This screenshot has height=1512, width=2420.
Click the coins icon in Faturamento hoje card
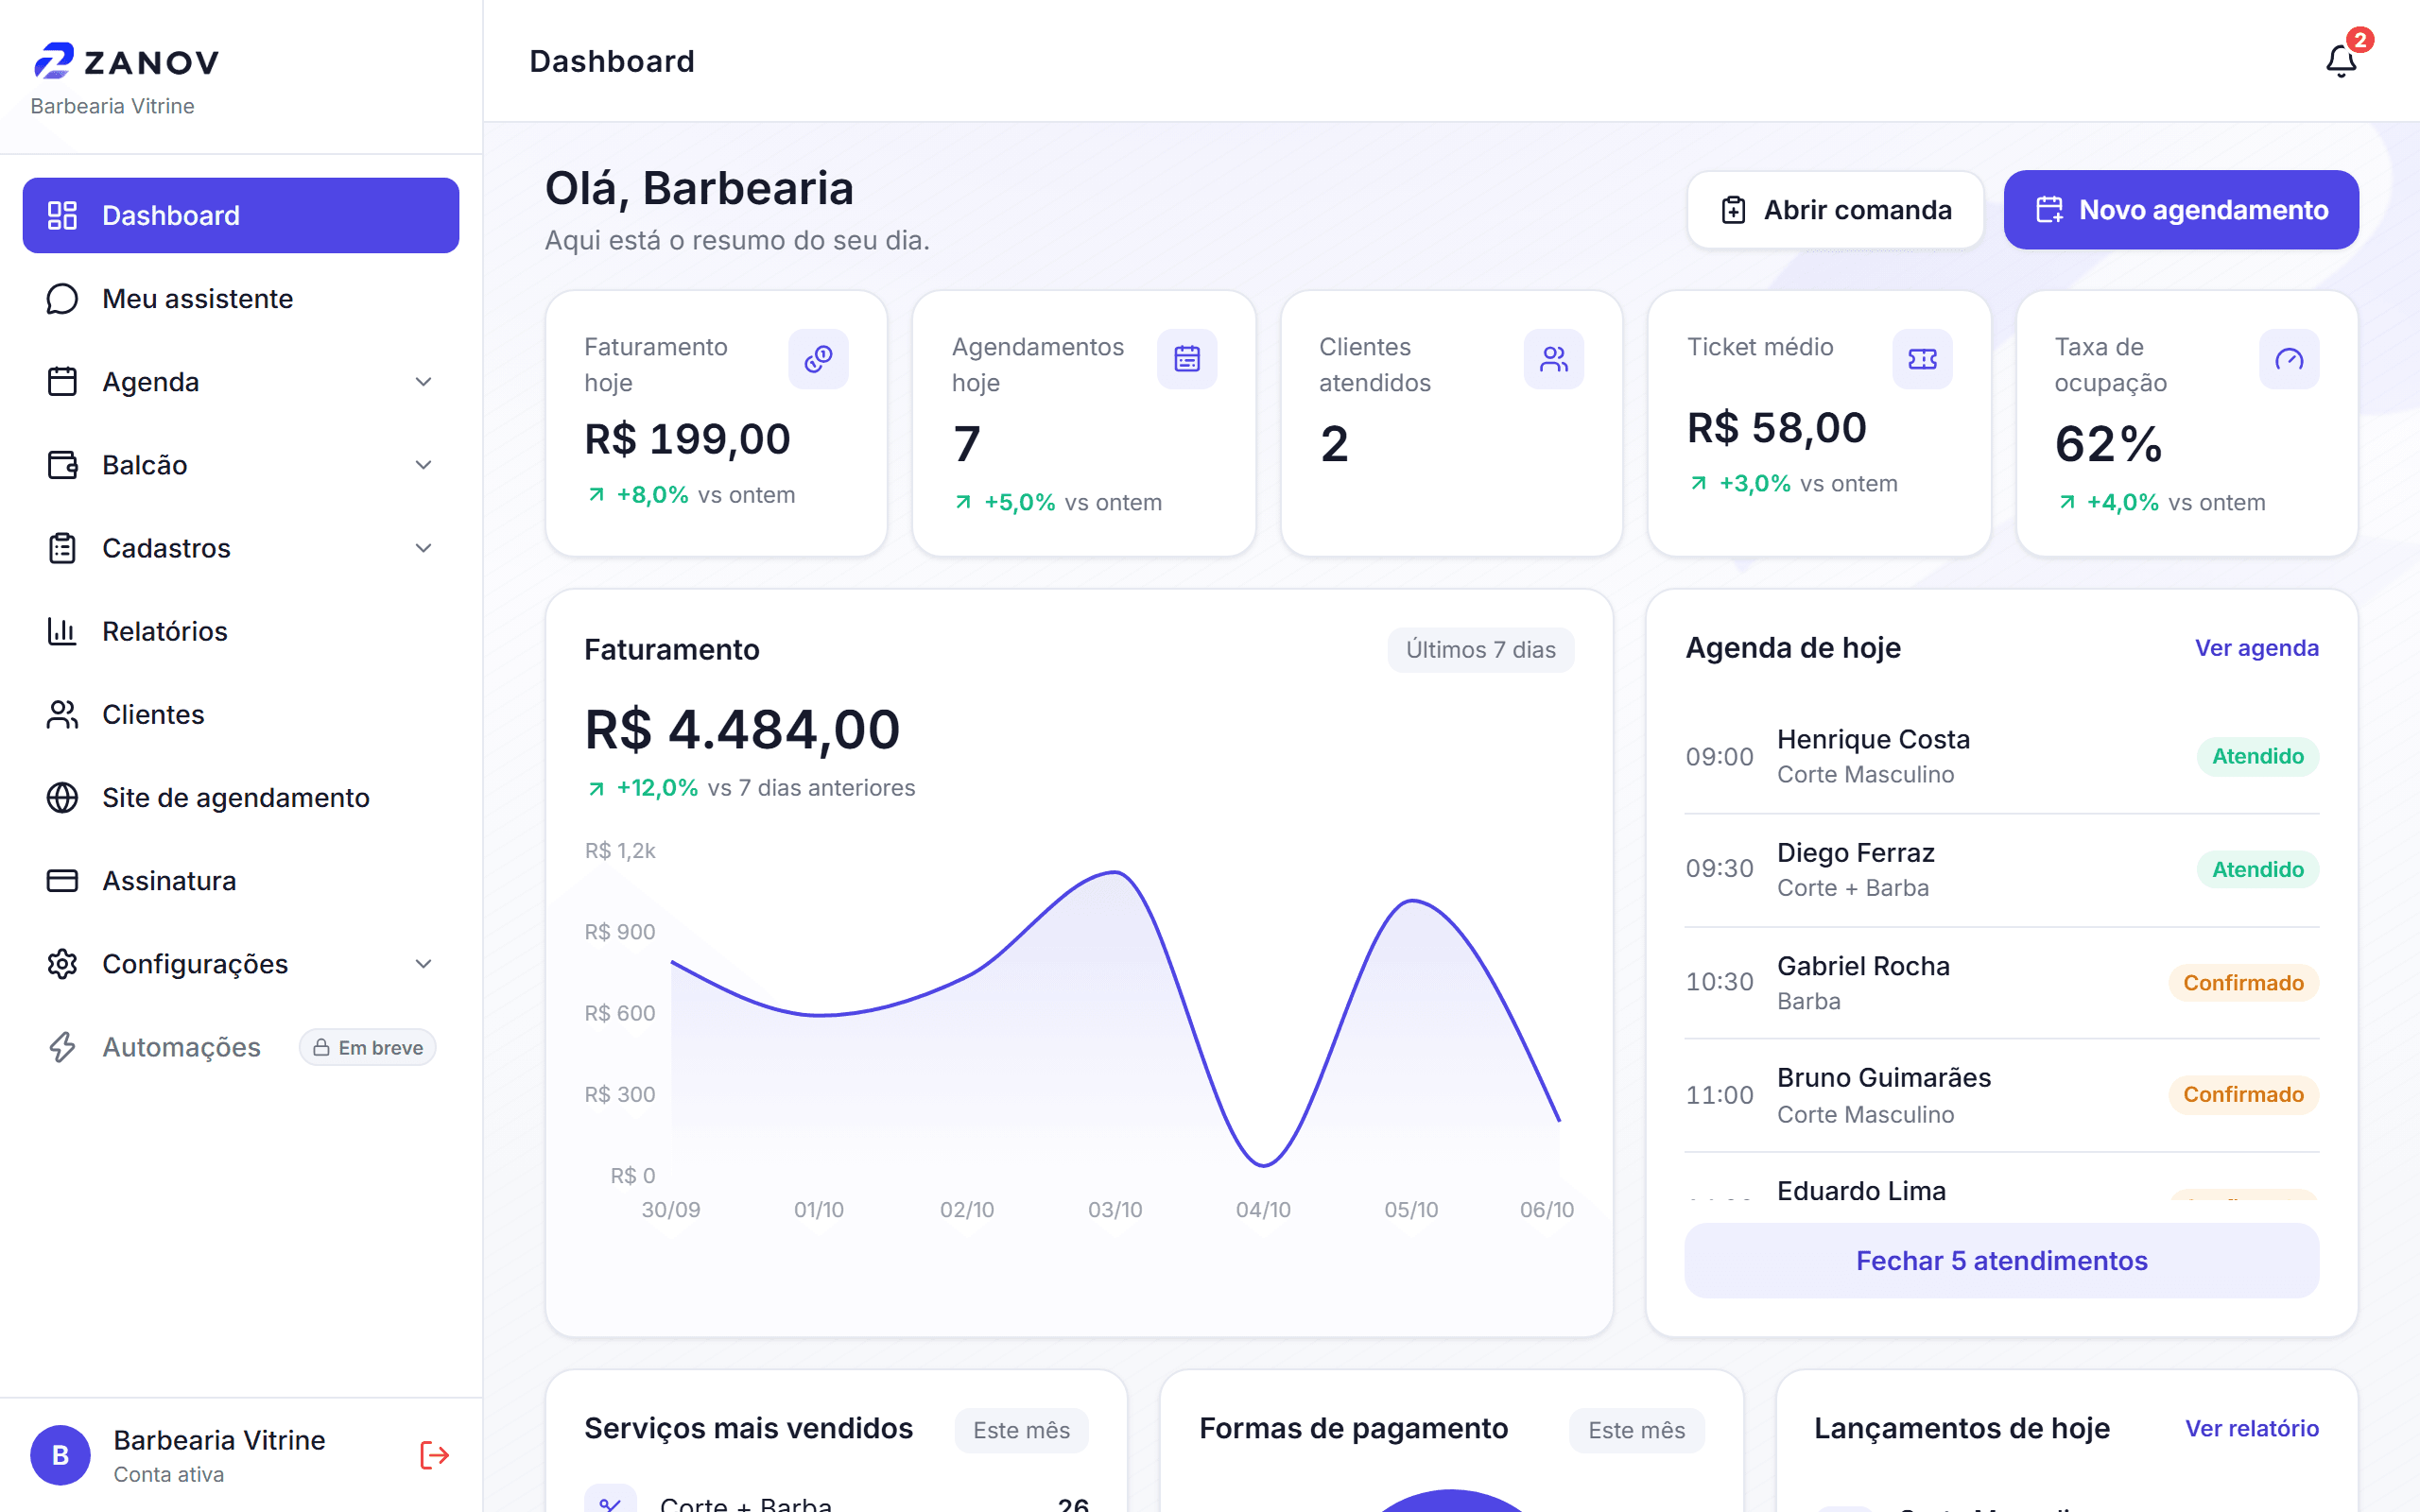point(819,359)
